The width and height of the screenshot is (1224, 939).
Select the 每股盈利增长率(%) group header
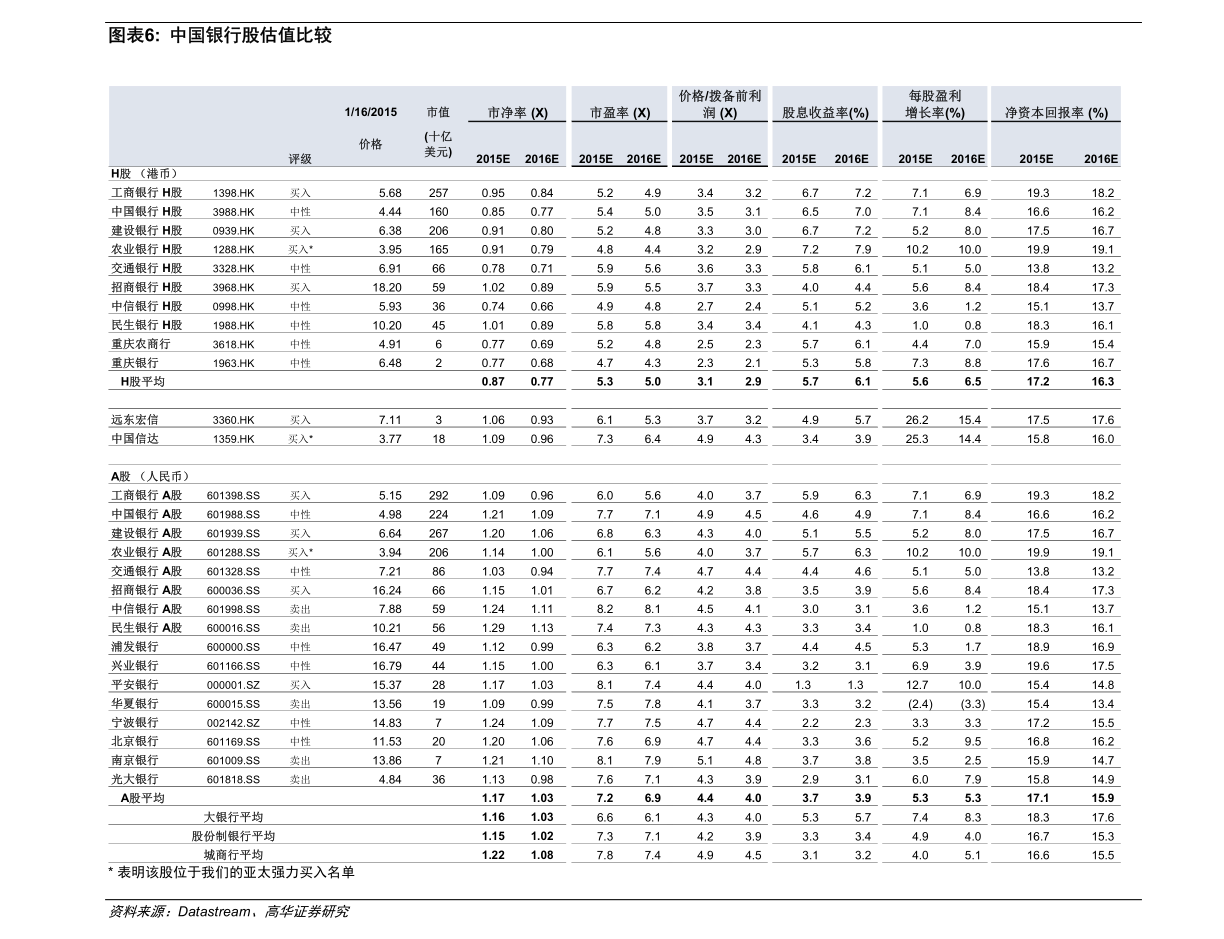click(935, 105)
